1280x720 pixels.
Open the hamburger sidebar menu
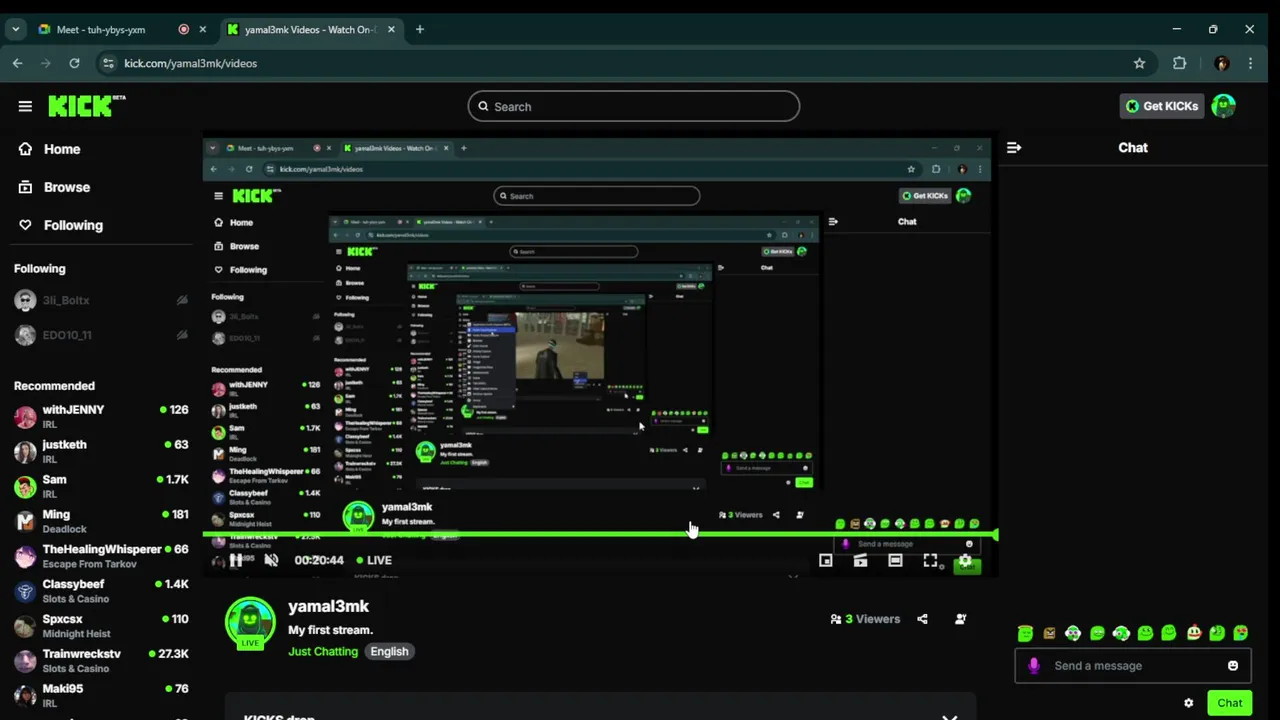pos(25,106)
